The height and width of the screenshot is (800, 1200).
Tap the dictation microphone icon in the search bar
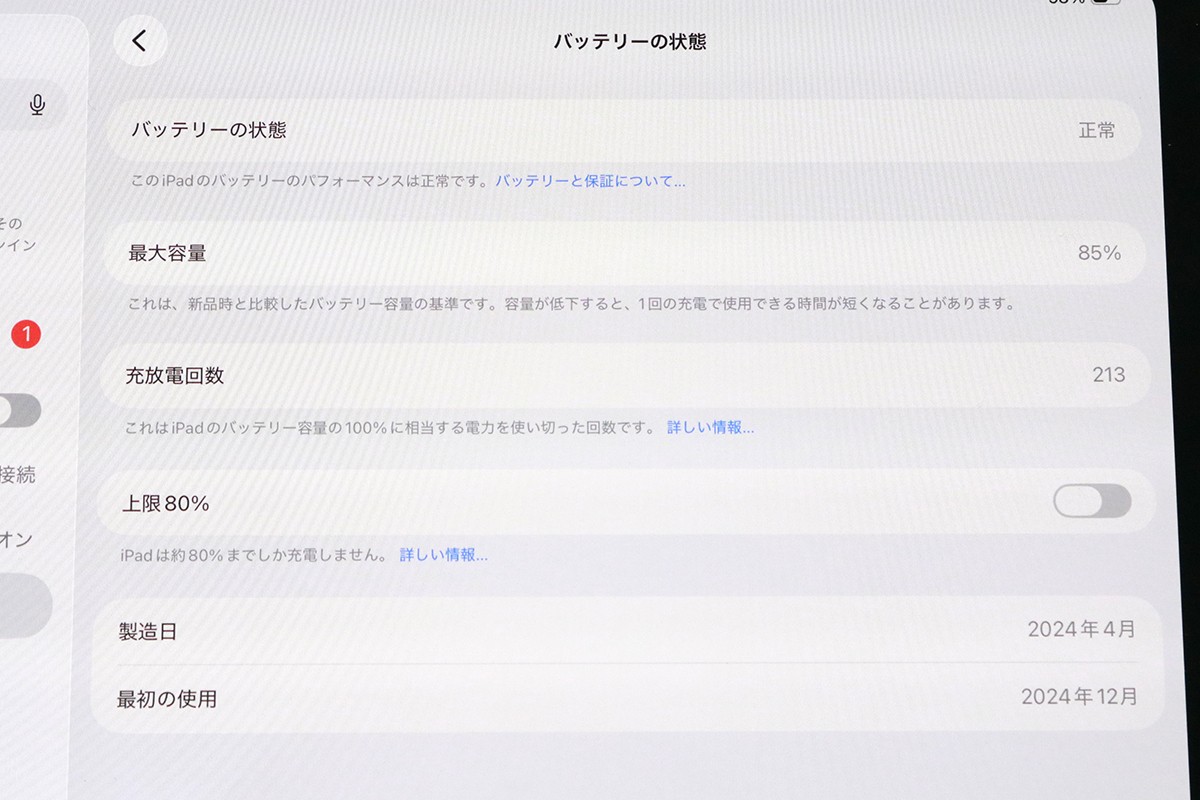37,105
